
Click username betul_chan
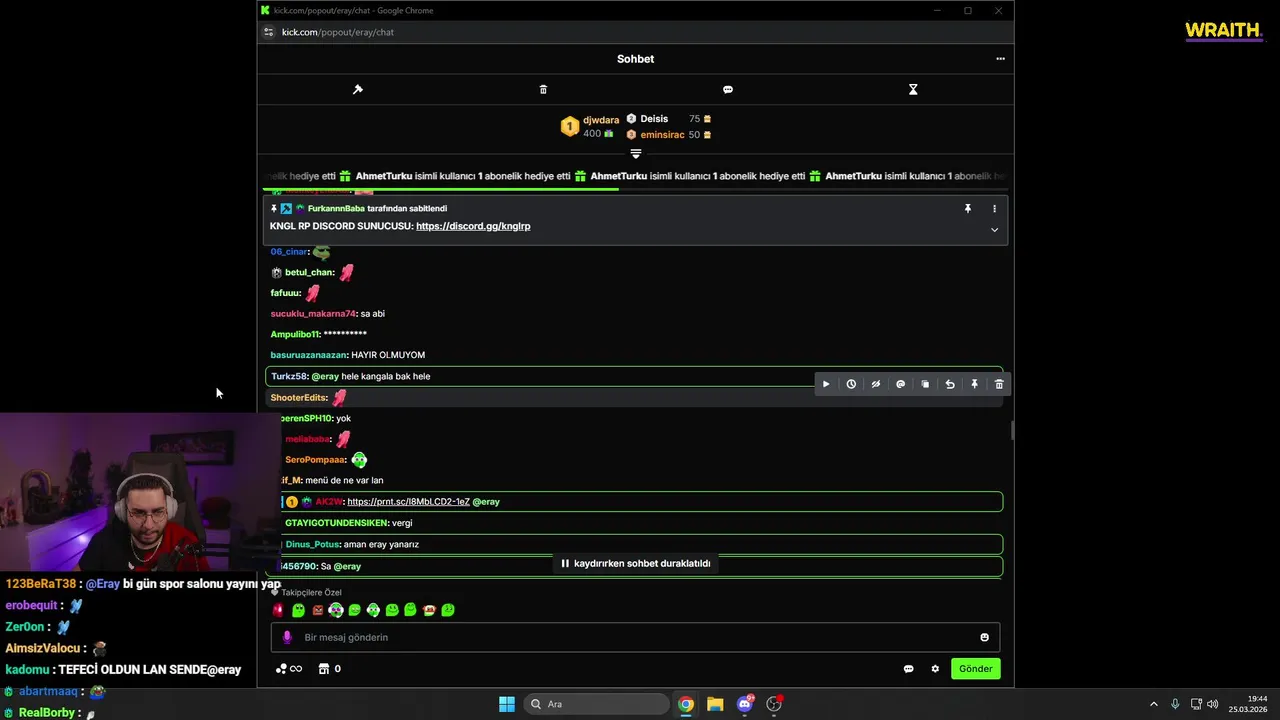click(309, 272)
